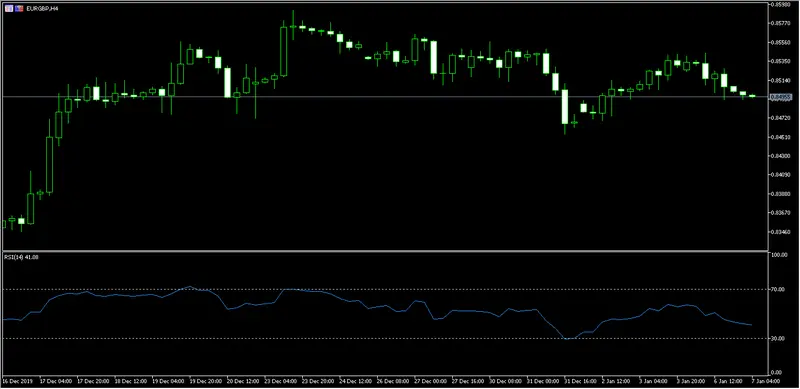The width and height of the screenshot is (800, 389).
Task: Click the 31 Dec 16:00 time axis label
Action: click(x=580, y=381)
